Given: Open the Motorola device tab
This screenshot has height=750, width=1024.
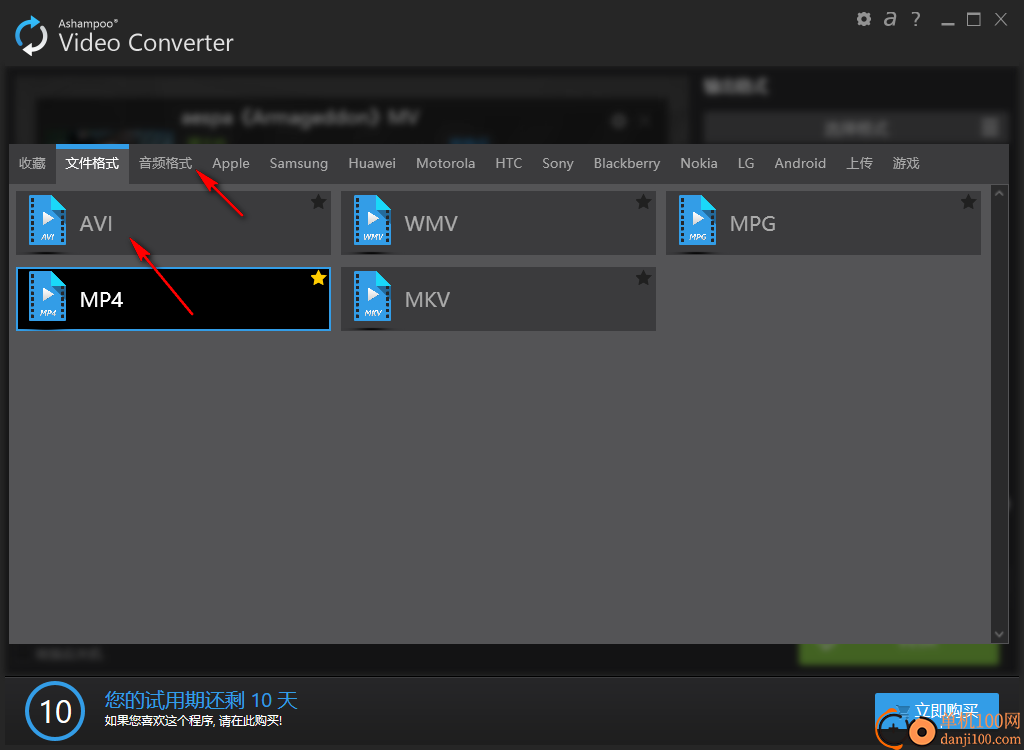Looking at the screenshot, I should click(445, 163).
